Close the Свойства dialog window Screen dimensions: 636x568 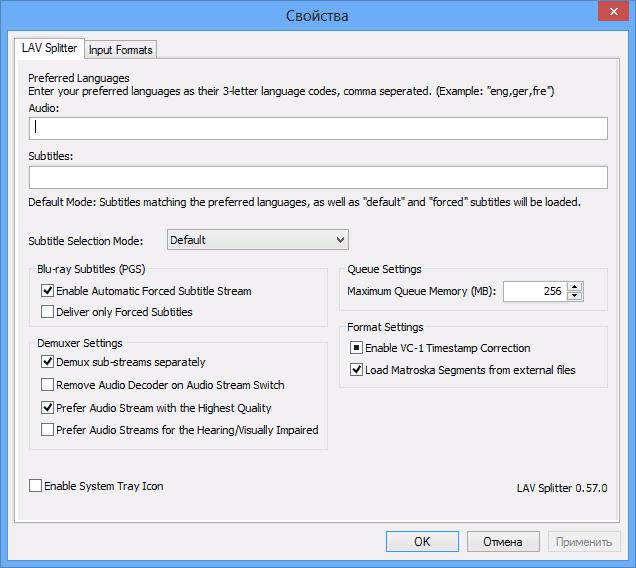[x=614, y=11]
